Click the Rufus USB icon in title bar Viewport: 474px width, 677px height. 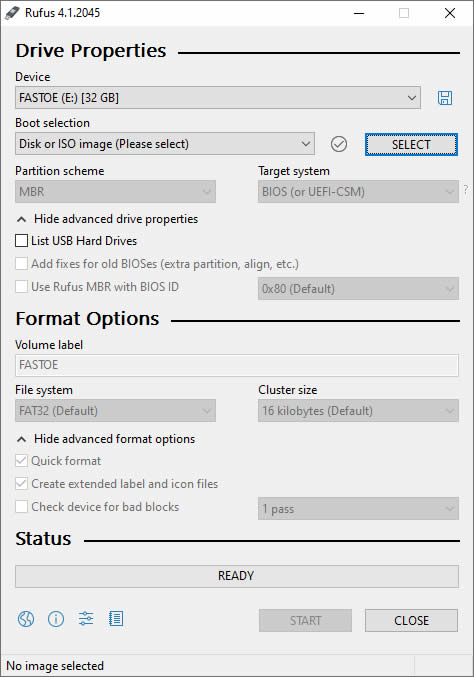(x=12, y=13)
